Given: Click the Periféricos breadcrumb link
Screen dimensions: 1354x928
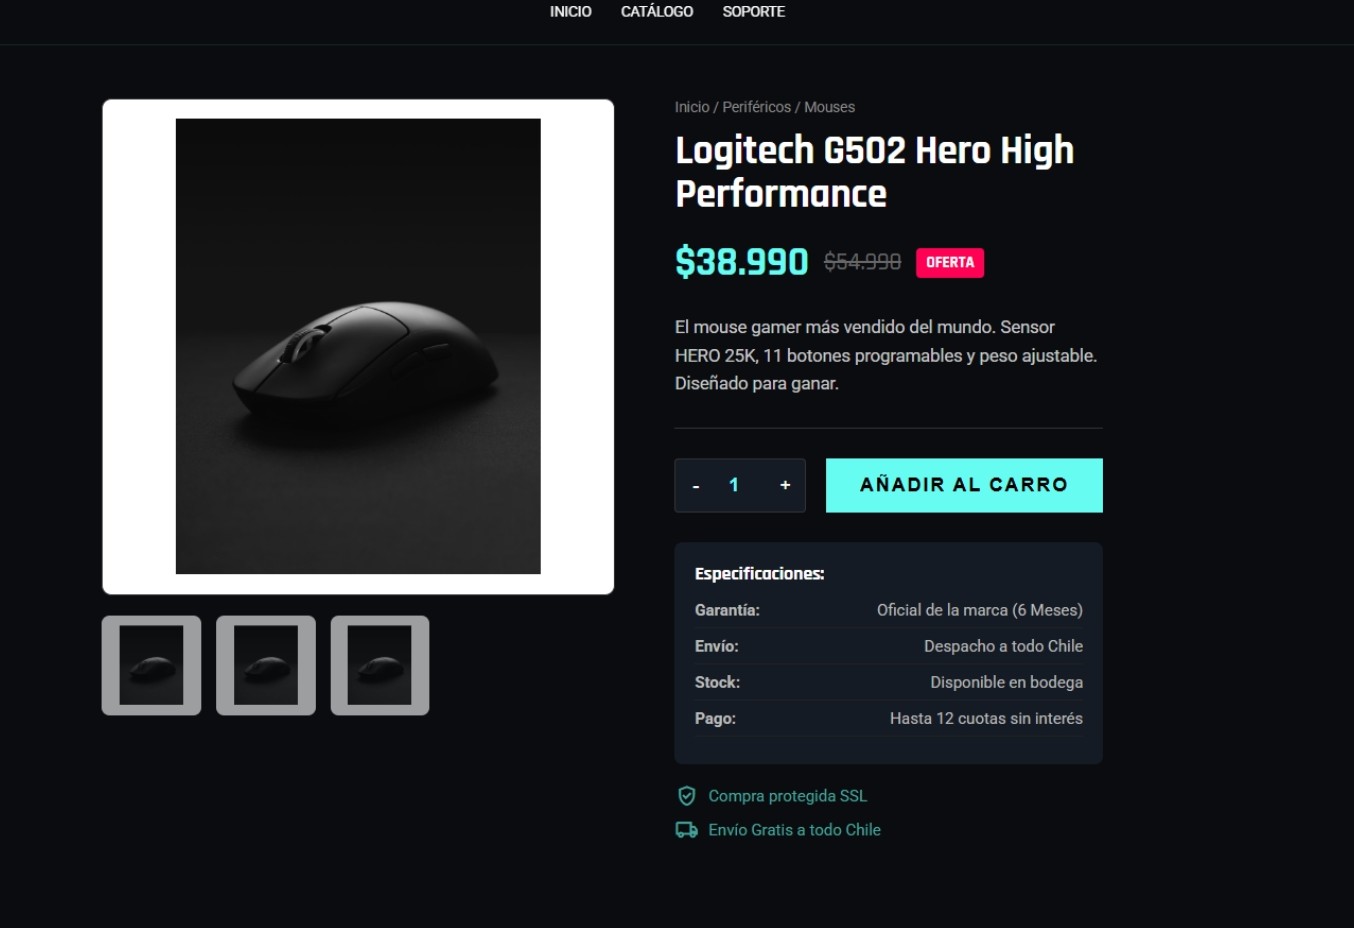Looking at the screenshot, I should 756,107.
